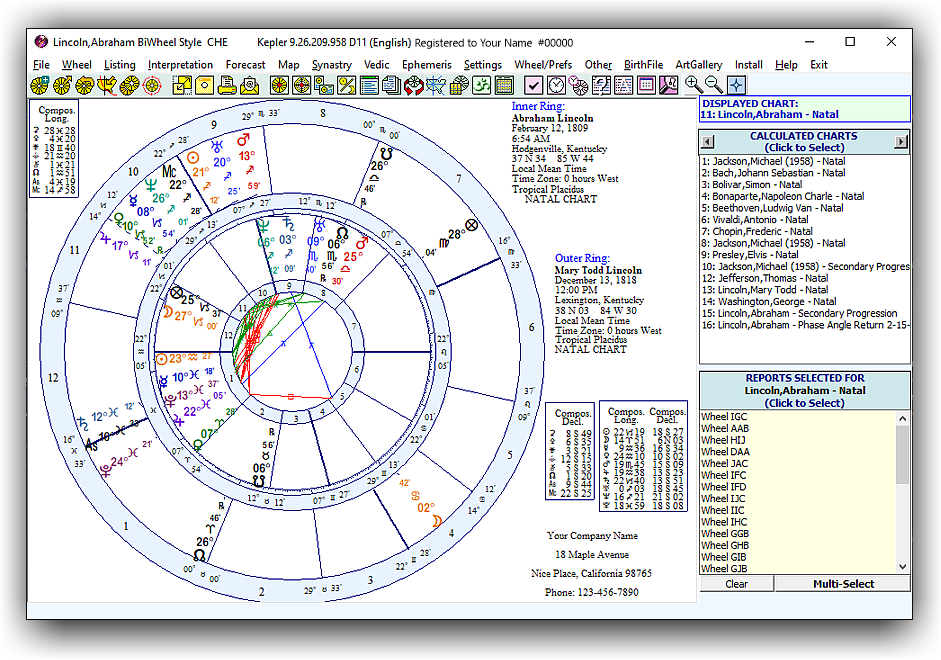Click the blue four-point star icon
Viewport: 941px width, 660px height.
tap(736, 86)
